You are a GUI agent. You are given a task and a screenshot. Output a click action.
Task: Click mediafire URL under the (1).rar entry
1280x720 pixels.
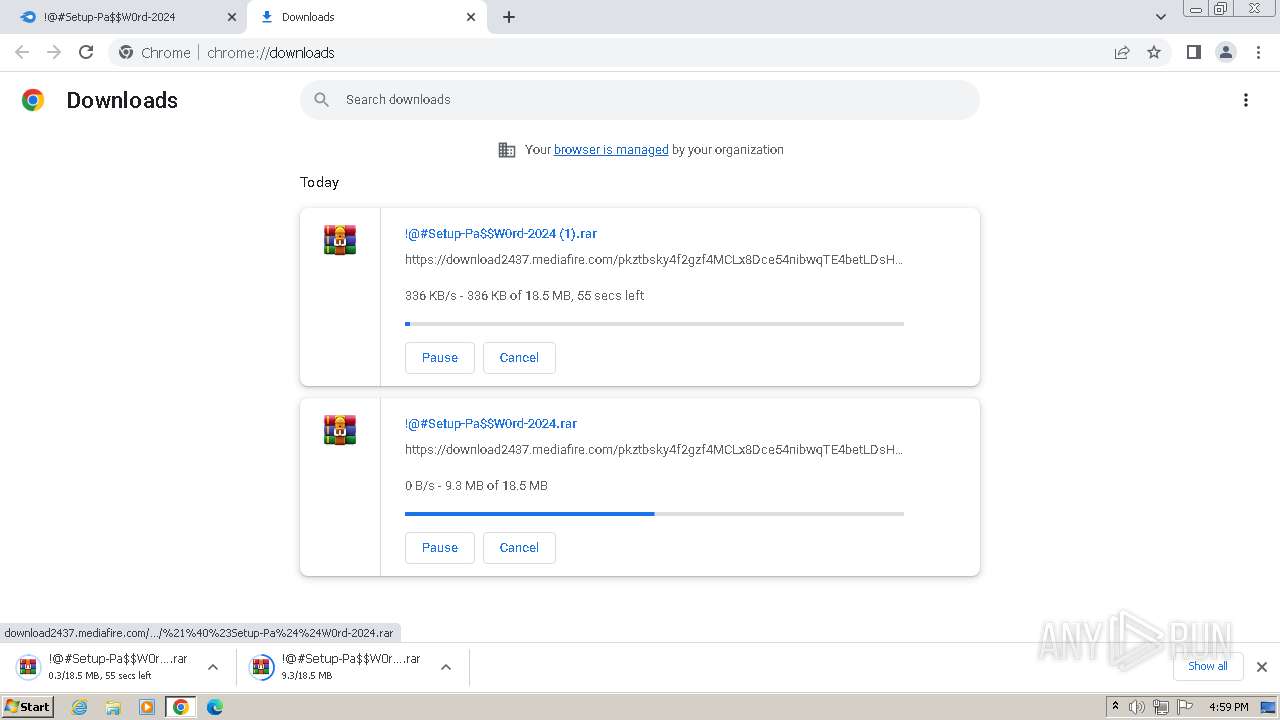[x=654, y=260]
